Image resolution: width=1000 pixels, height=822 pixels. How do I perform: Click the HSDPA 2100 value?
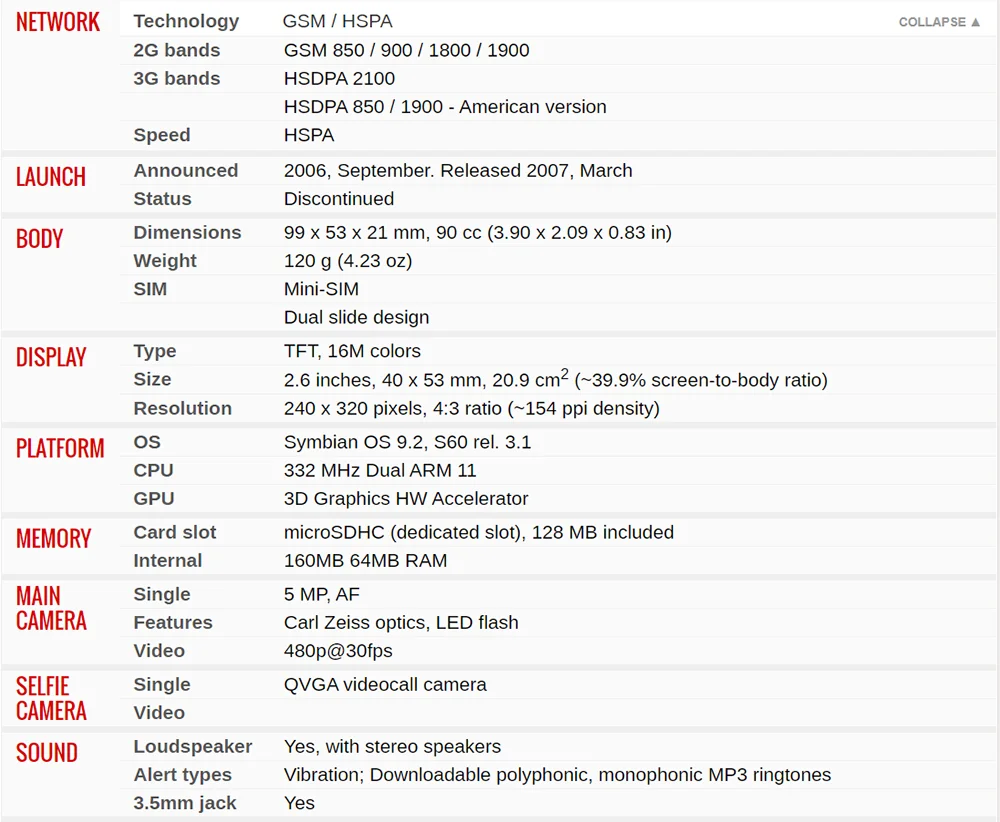click(x=339, y=78)
